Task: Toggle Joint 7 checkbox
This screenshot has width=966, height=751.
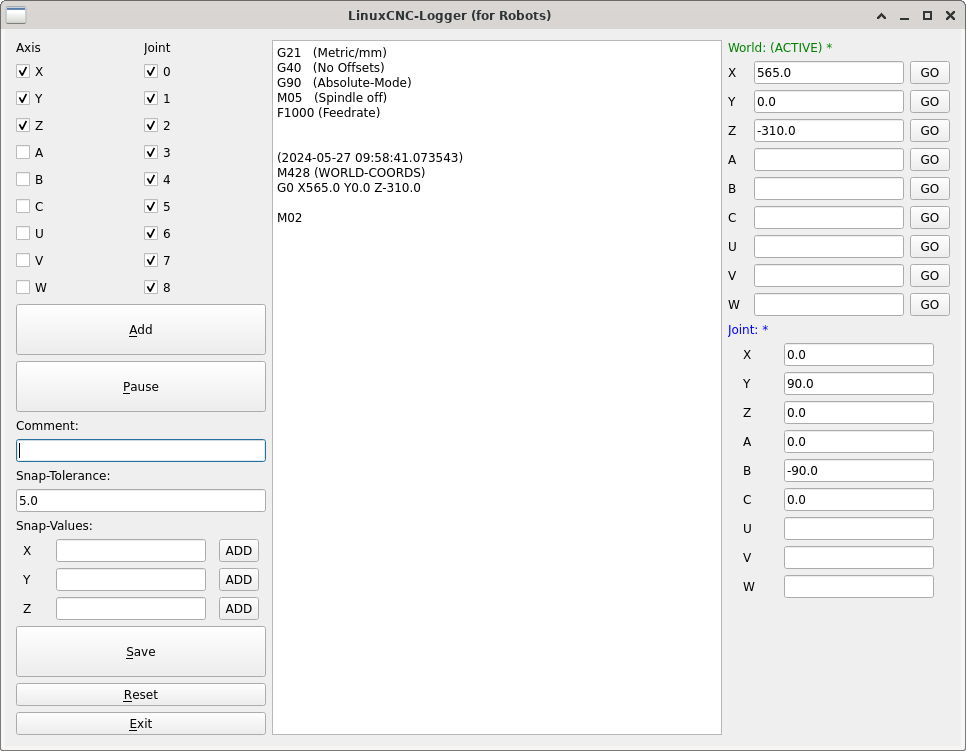Action: click(151, 260)
